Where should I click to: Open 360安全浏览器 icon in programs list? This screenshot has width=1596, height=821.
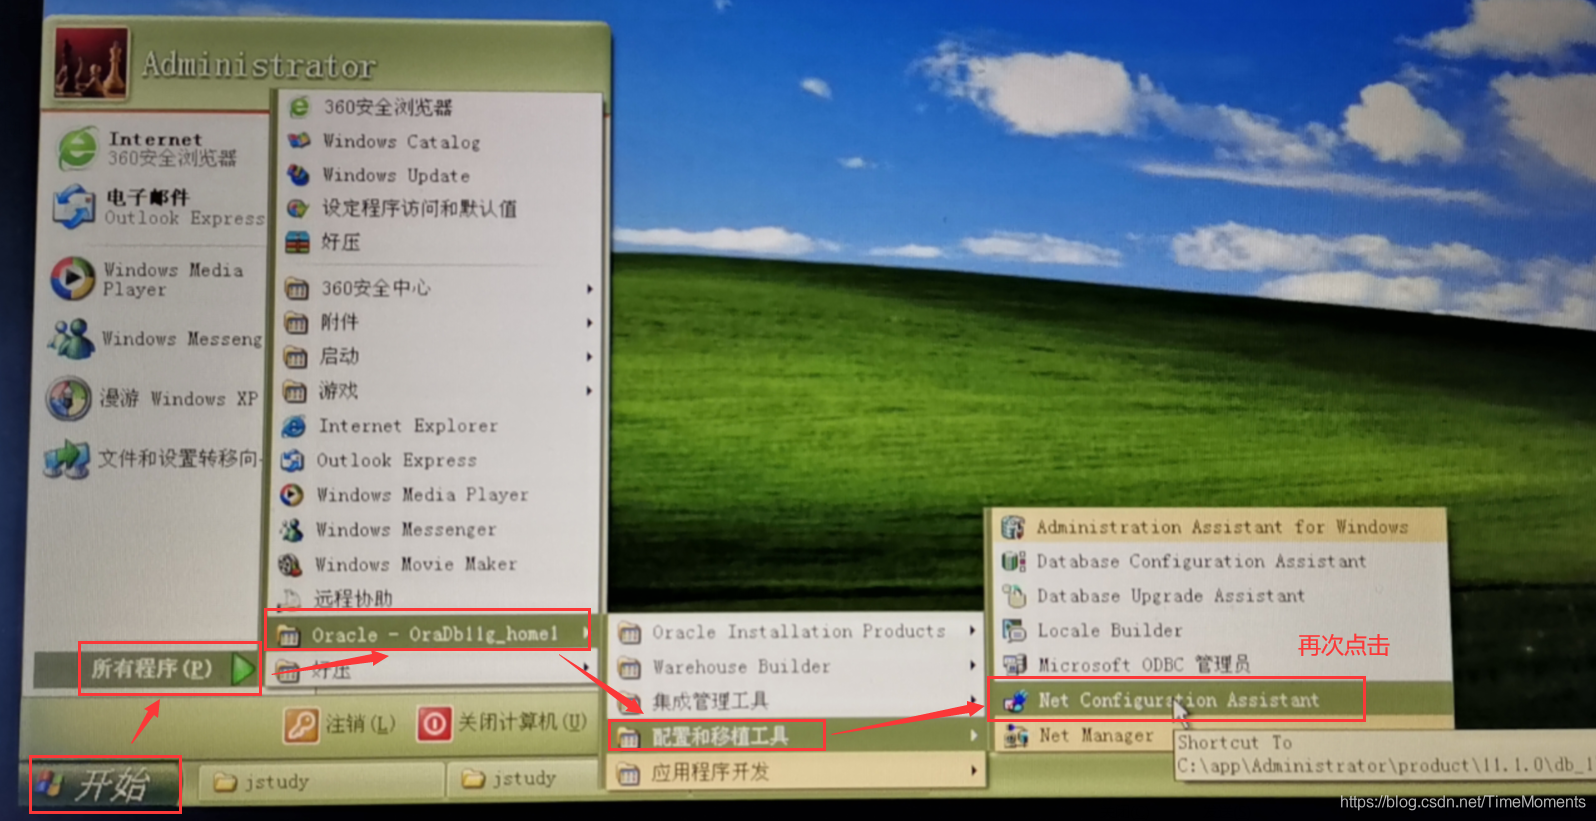click(x=299, y=106)
